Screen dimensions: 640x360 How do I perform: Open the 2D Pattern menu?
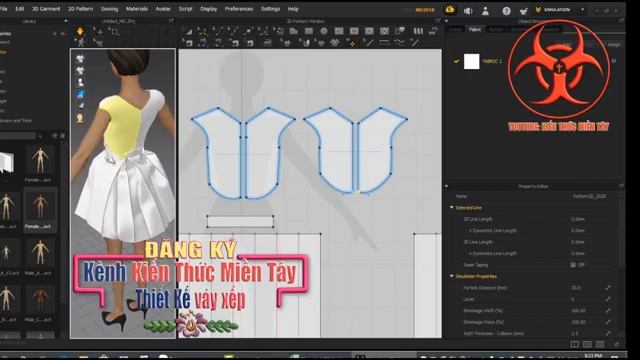click(80, 9)
